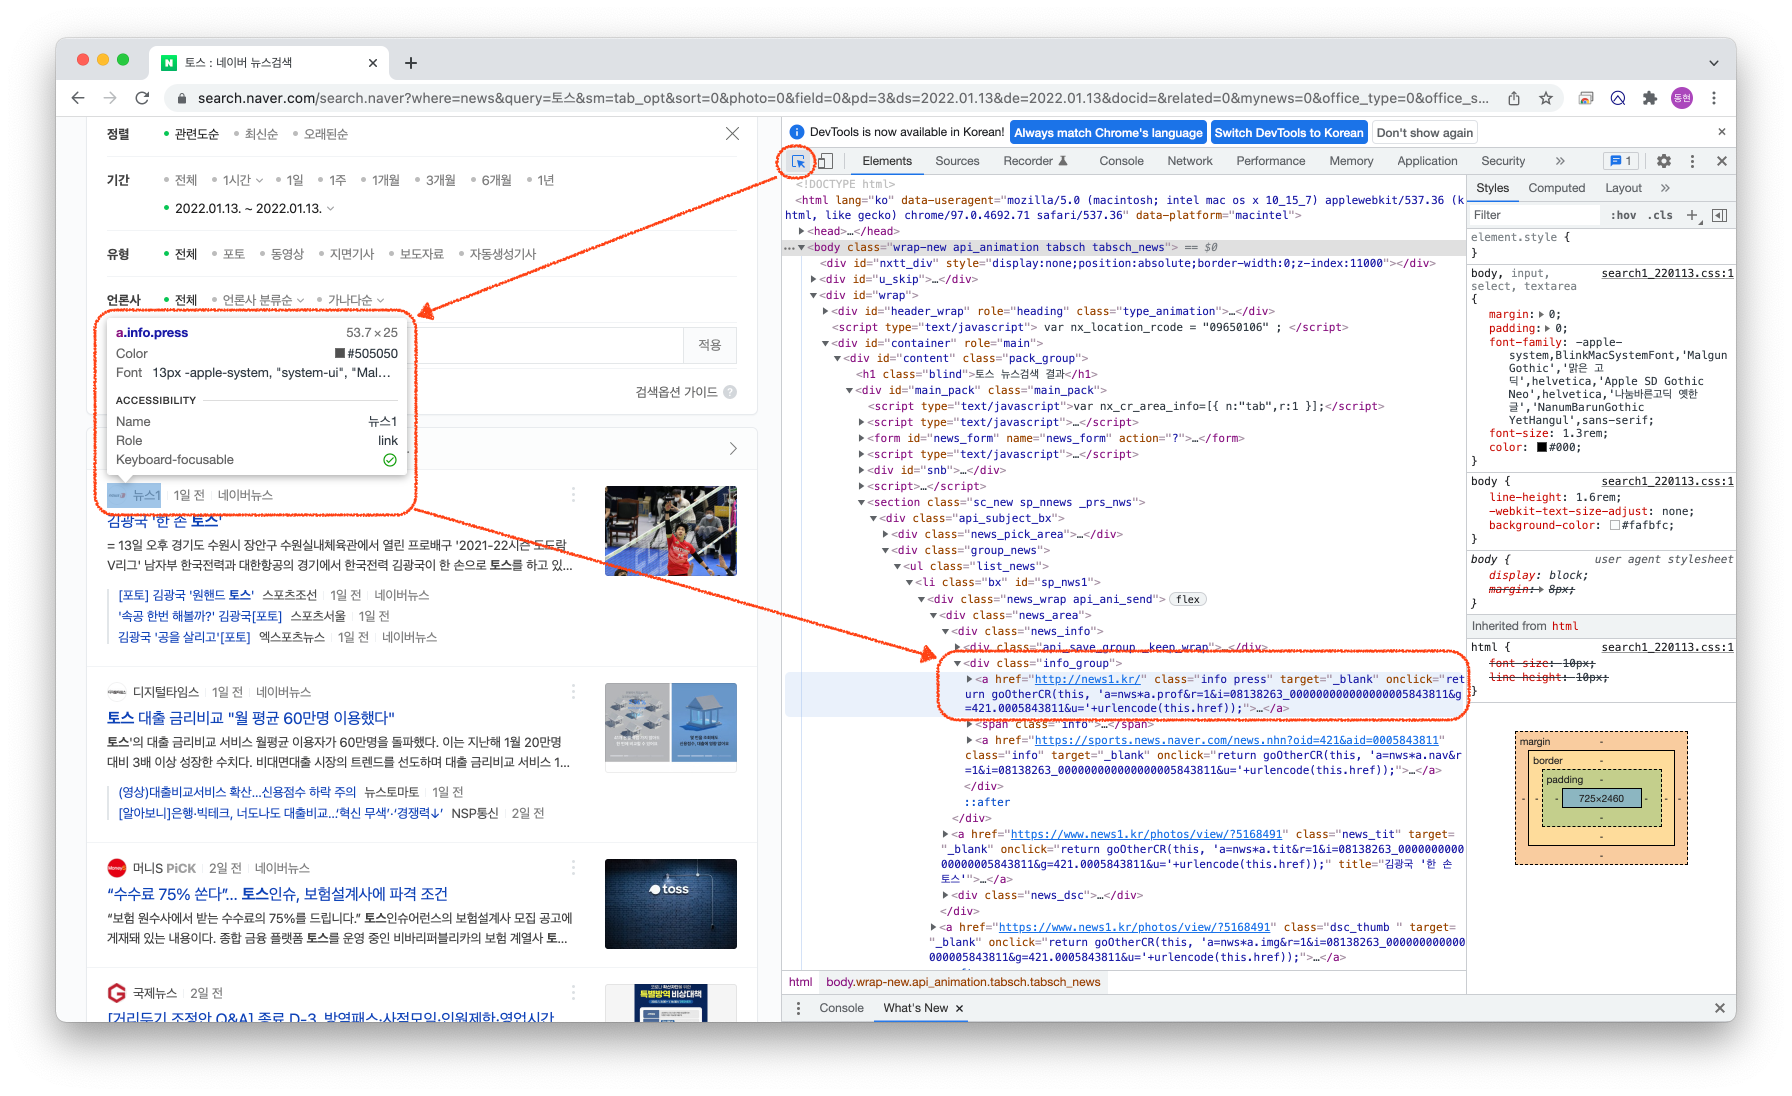Image resolution: width=1792 pixels, height=1096 pixels.
Task: Filter news type to 보도자료
Action: (422, 254)
